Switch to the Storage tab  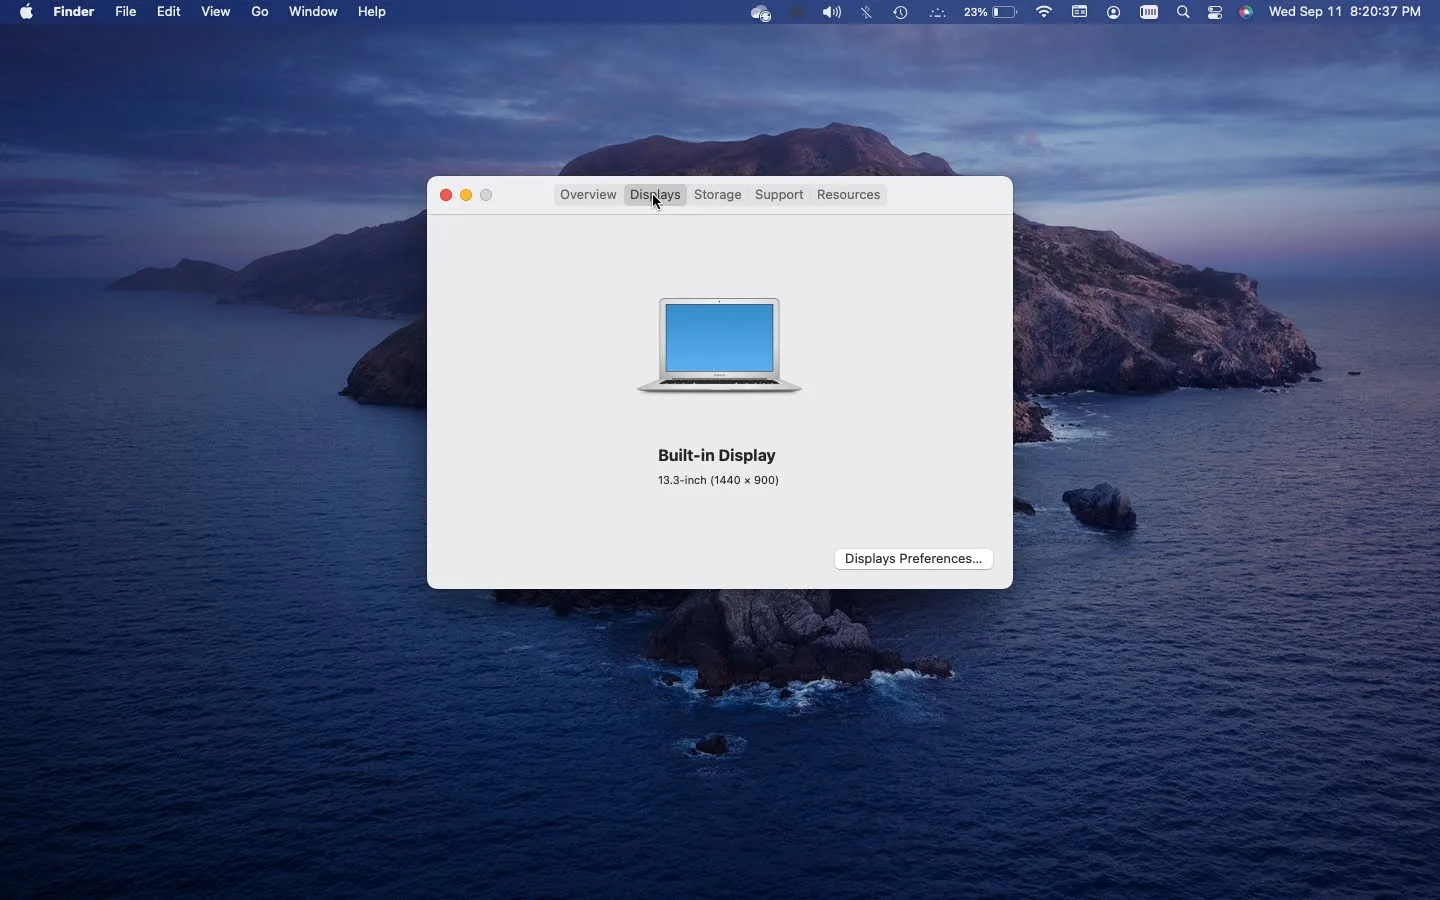718,195
